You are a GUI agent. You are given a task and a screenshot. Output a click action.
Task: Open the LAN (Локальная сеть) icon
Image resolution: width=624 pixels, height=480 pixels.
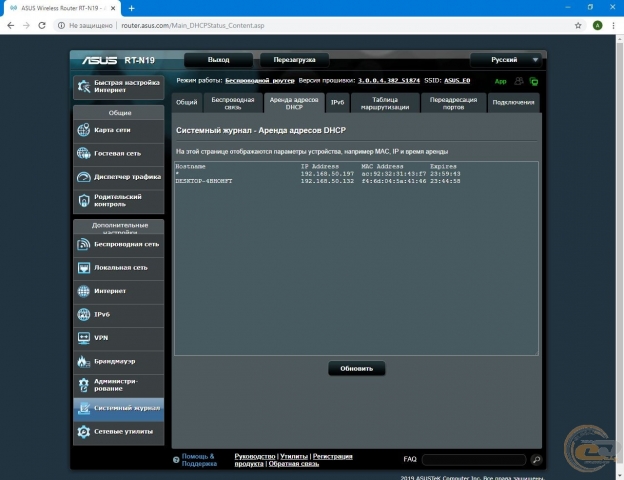point(84,267)
